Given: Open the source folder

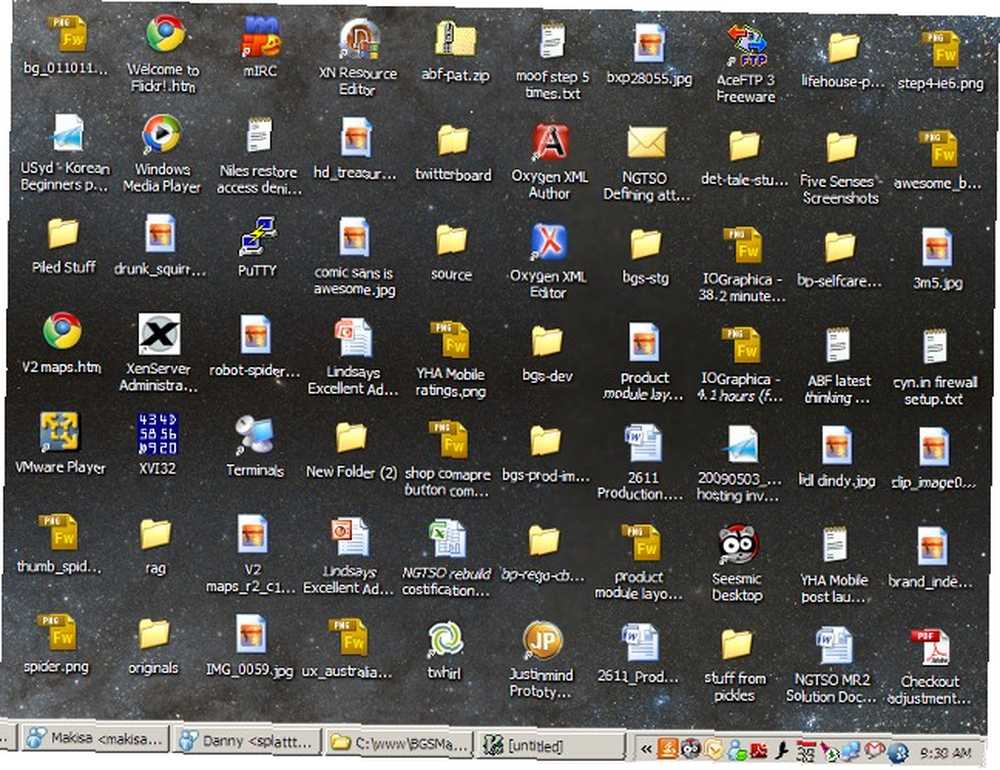Looking at the screenshot, I should [452, 240].
